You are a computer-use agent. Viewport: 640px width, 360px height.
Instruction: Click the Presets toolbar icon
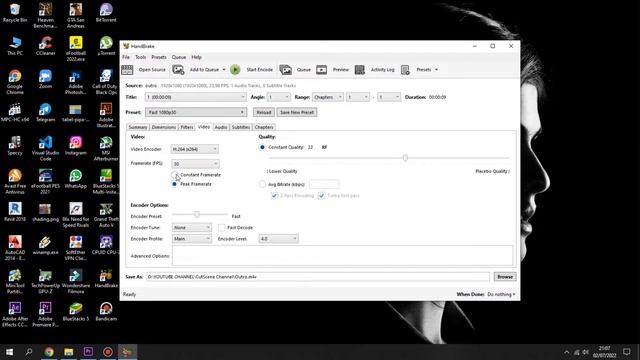click(405, 70)
